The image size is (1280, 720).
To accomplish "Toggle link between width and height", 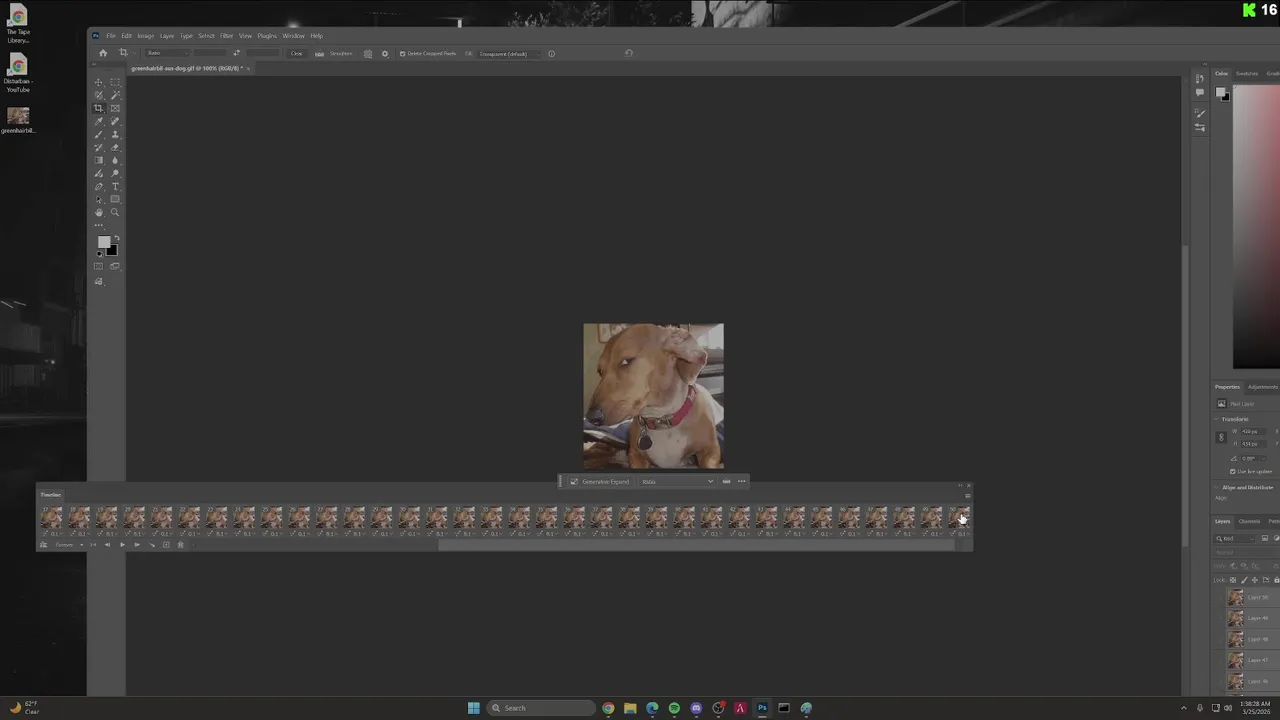I will coord(1221,437).
